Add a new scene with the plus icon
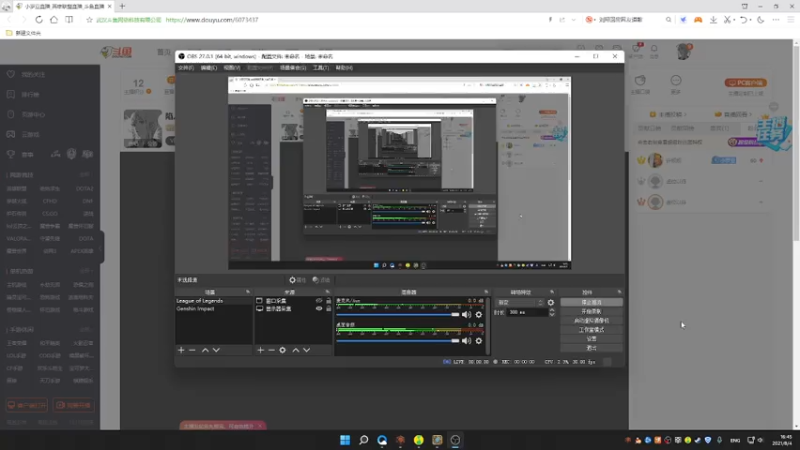The height and width of the screenshot is (450, 800). coord(181,350)
